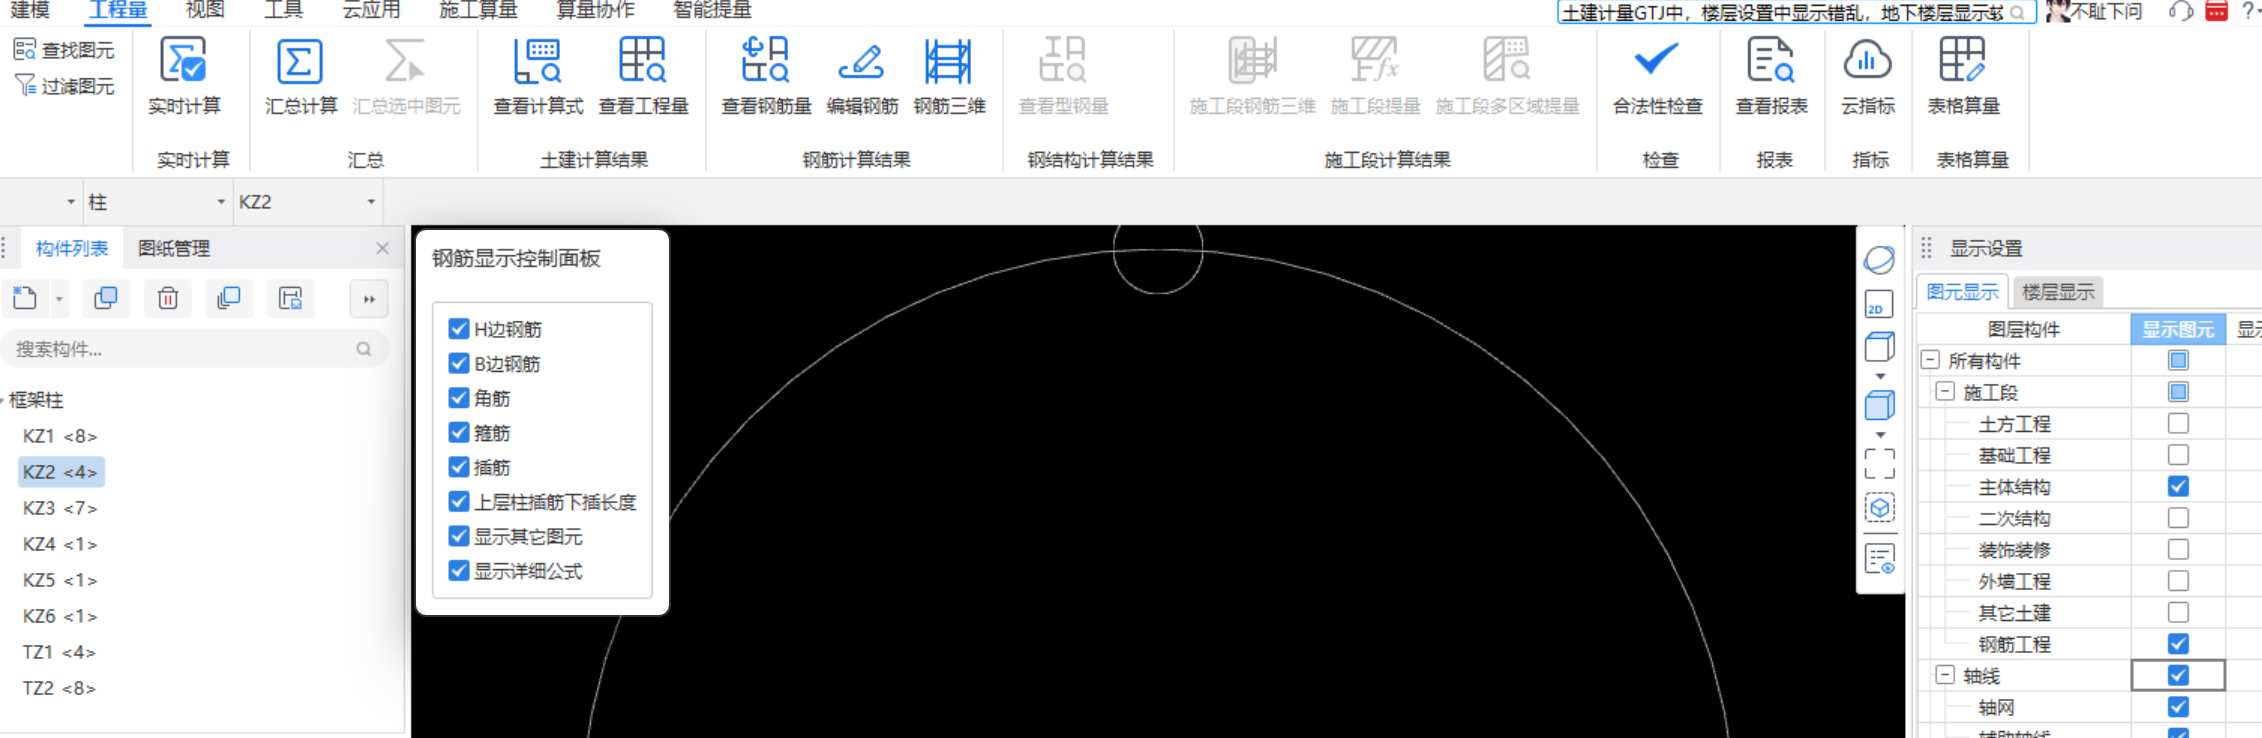Click the wireframe cube view icon
This screenshot has width=2262, height=738.
coord(1880,347)
